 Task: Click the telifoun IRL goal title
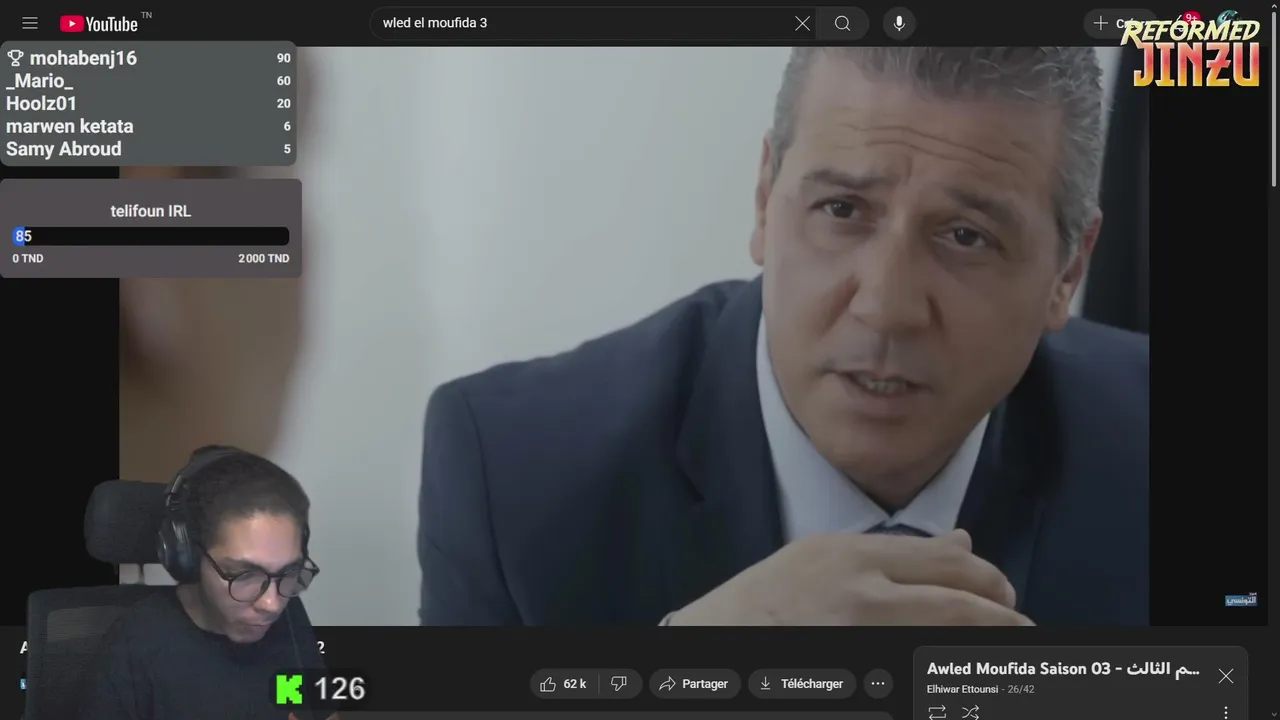click(x=150, y=211)
